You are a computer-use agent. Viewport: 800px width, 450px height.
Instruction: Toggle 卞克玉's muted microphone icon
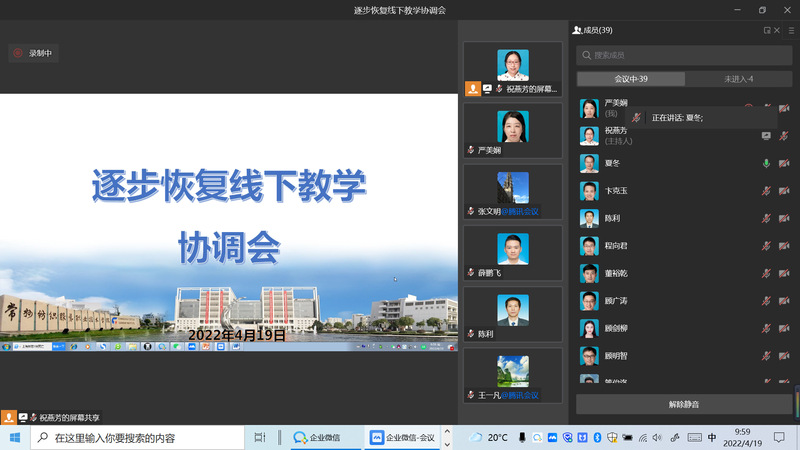(x=767, y=190)
